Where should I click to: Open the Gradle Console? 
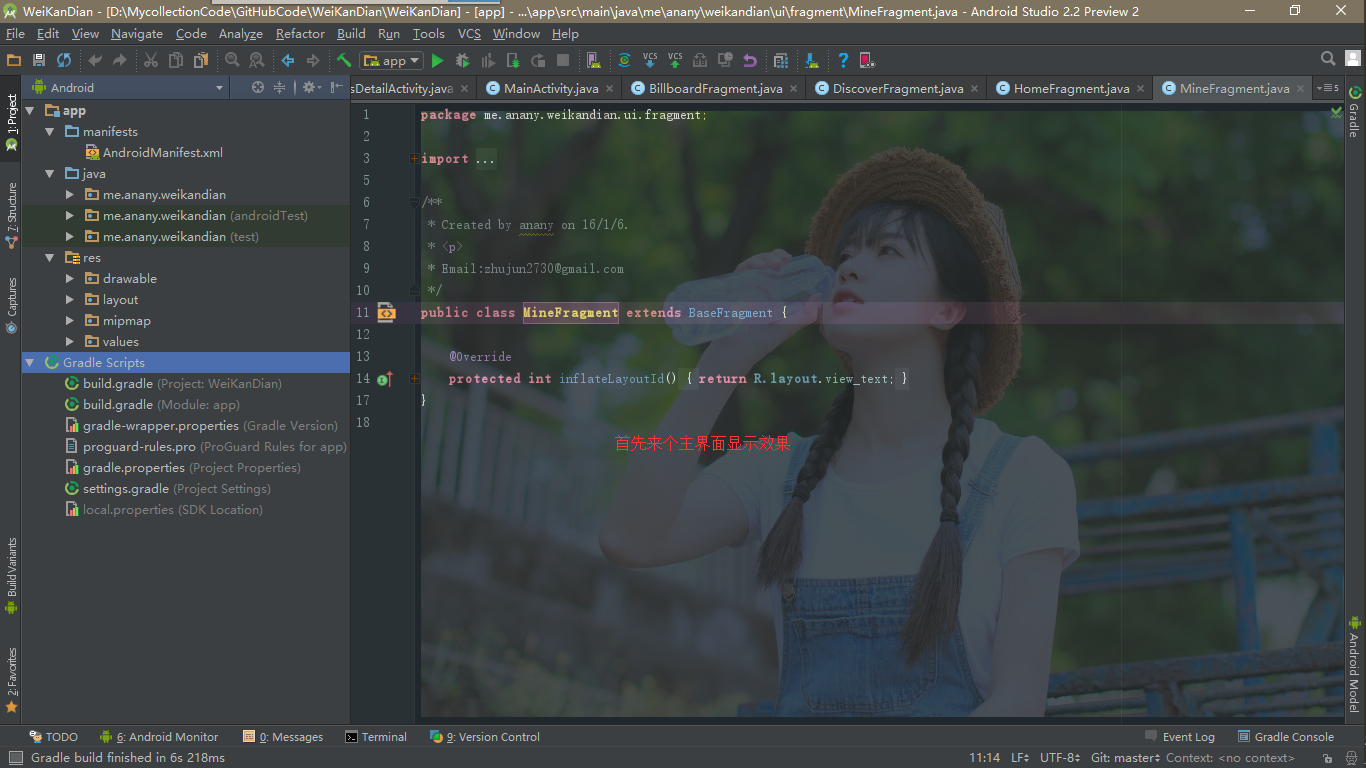point(1286,737)
